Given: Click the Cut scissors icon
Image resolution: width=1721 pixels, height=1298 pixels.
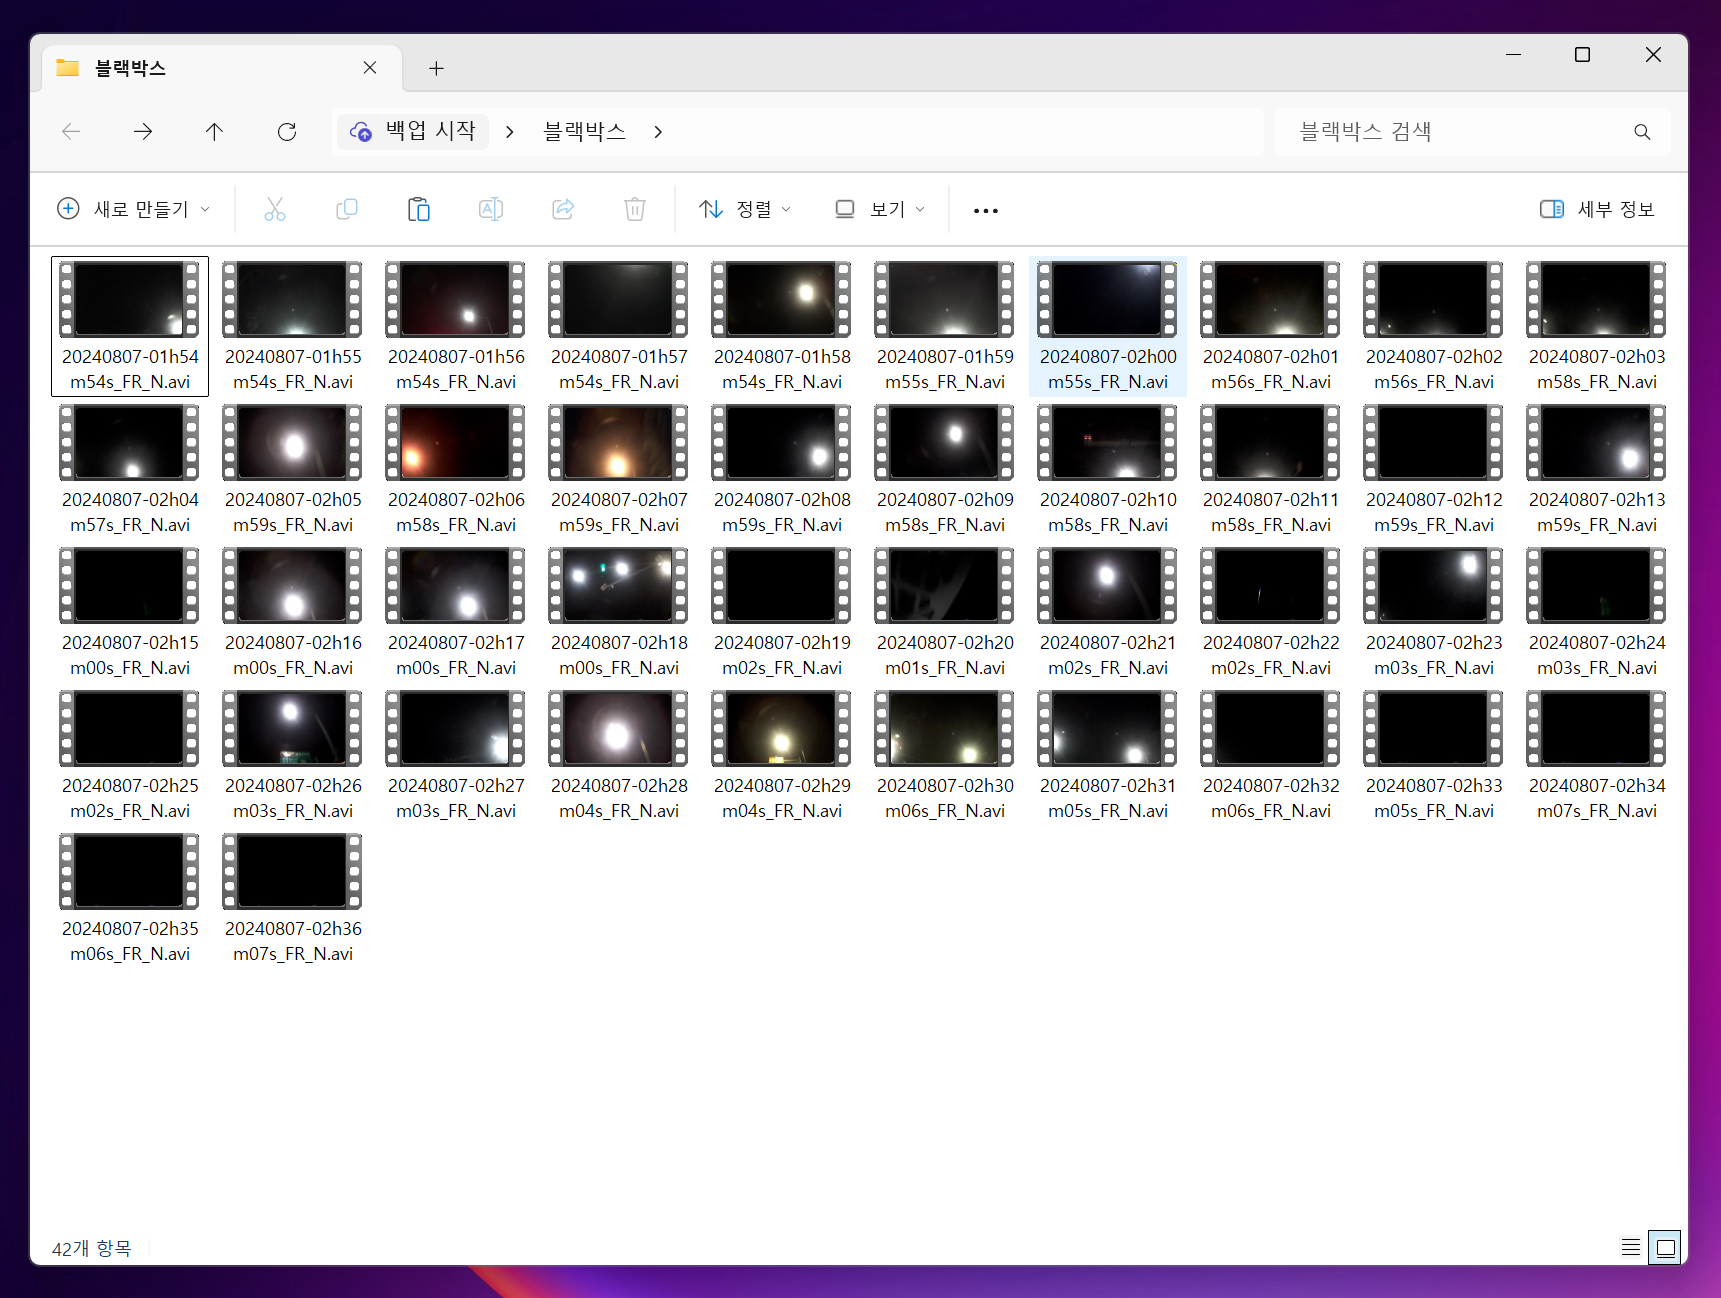Looking at the screenshot, I should [275, 209].
